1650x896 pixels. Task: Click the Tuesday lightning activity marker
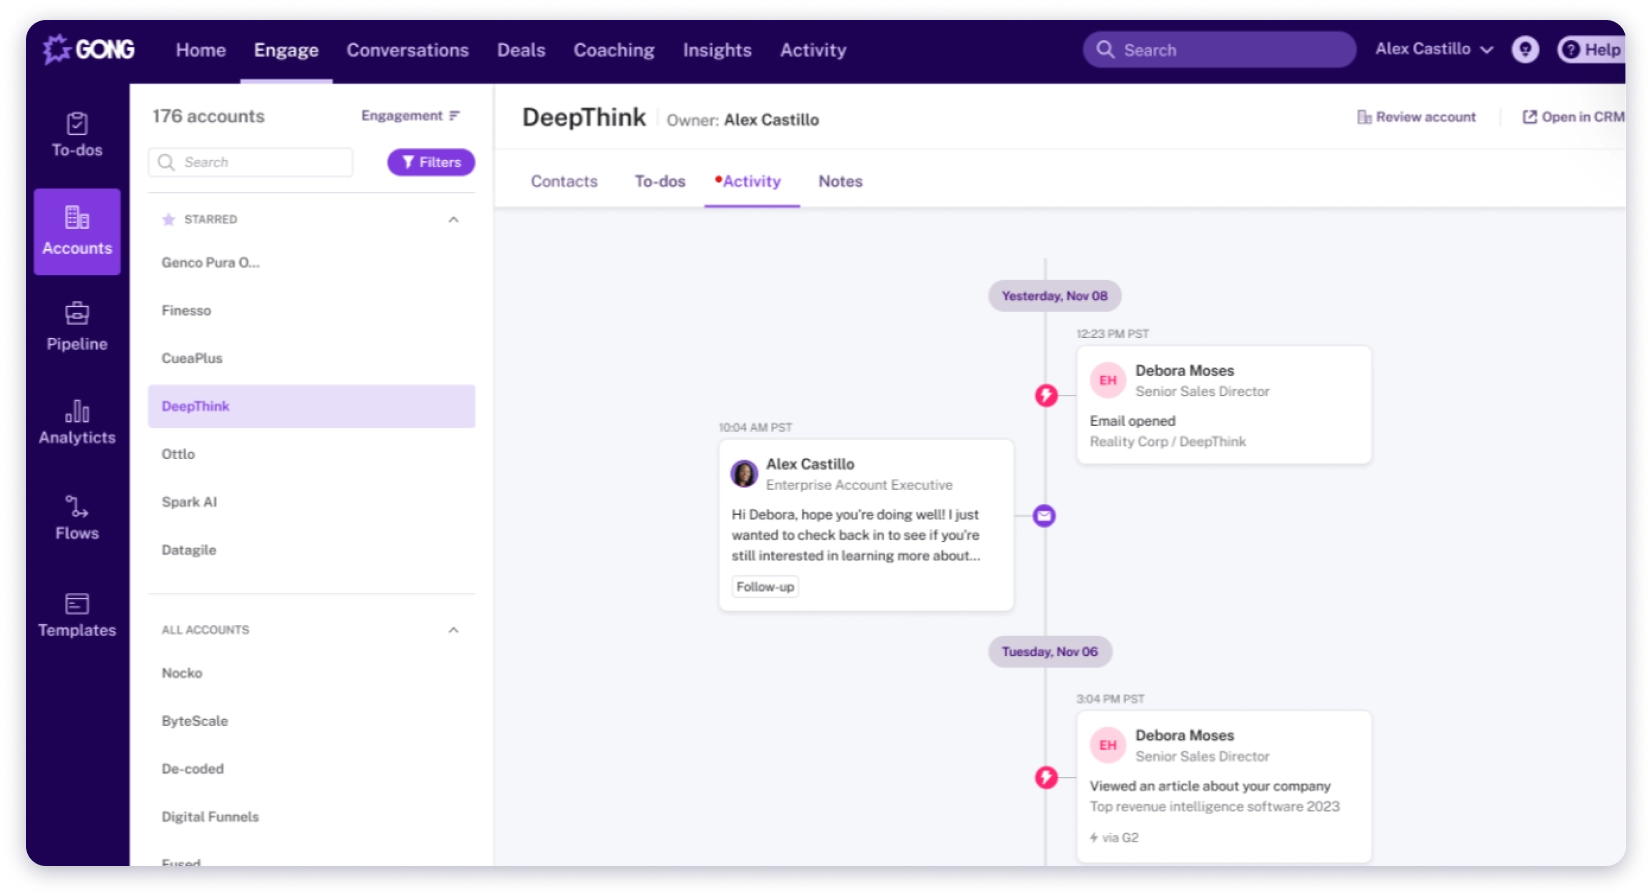tap(1046, 777)
